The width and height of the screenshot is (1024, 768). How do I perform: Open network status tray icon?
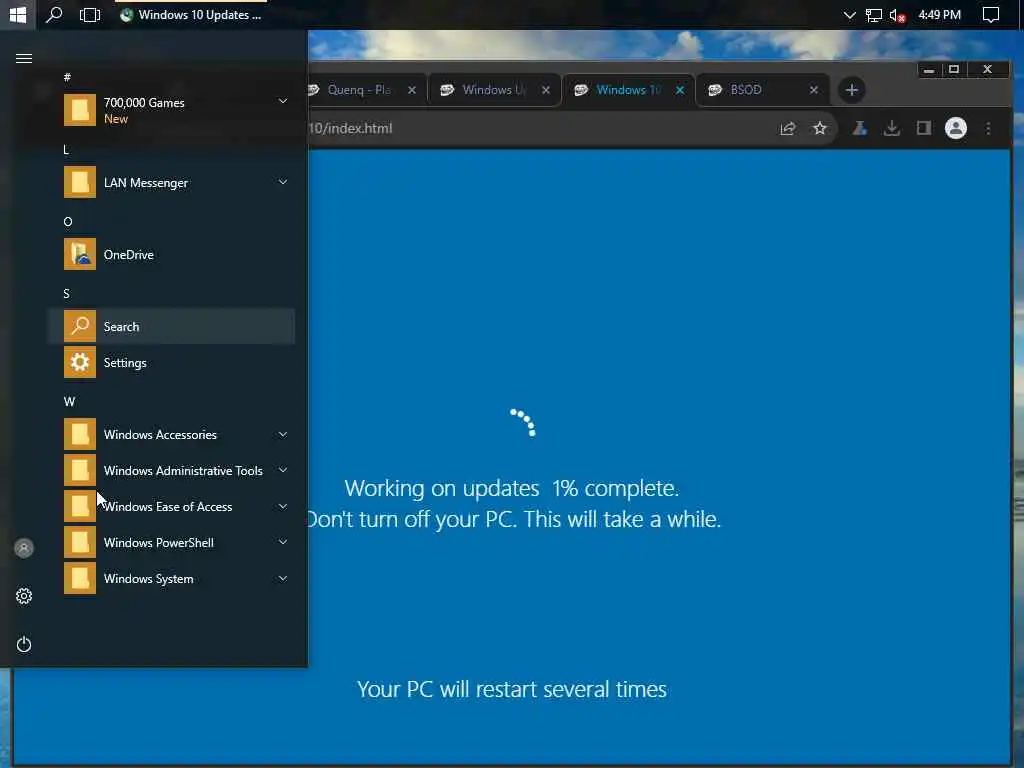coord(873,15)
